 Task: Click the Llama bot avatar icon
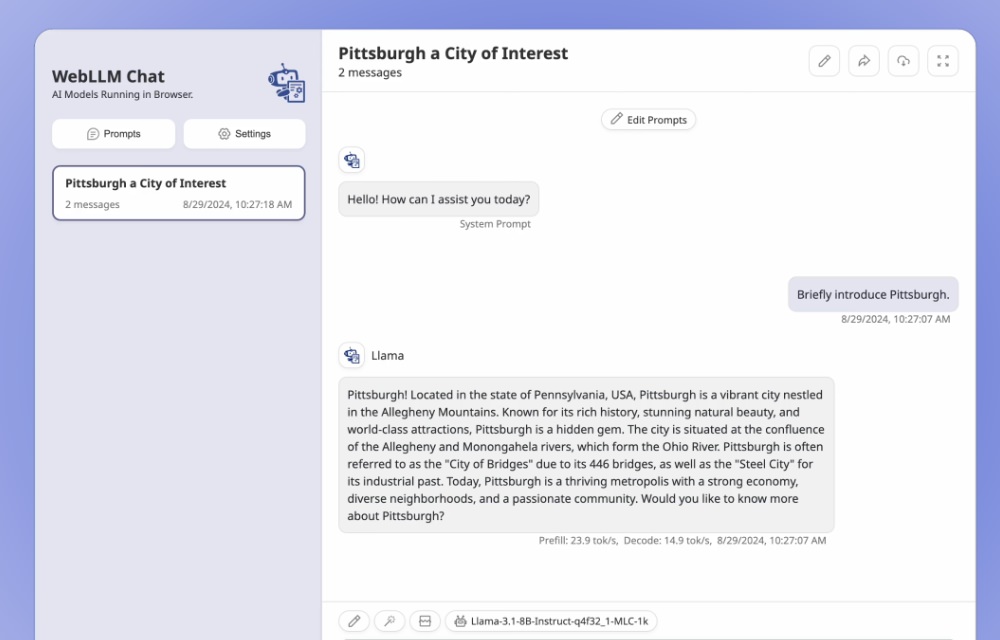point(352,355)
